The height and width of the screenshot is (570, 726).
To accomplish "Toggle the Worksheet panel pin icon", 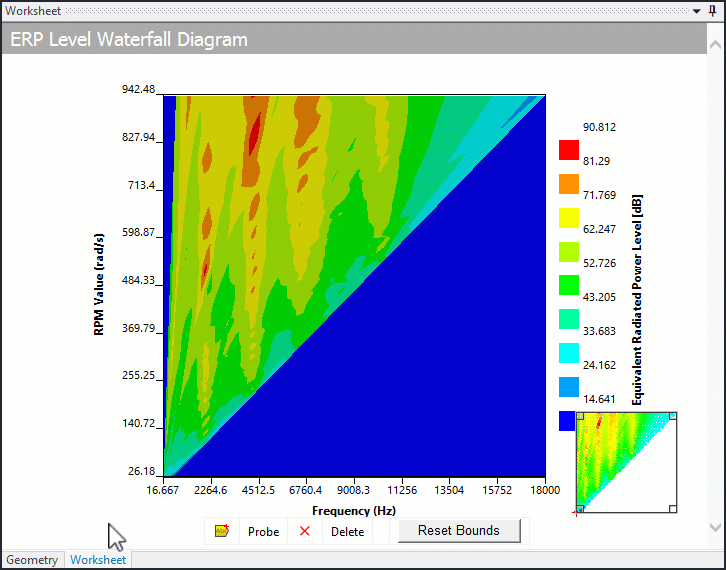I will 713,11.
